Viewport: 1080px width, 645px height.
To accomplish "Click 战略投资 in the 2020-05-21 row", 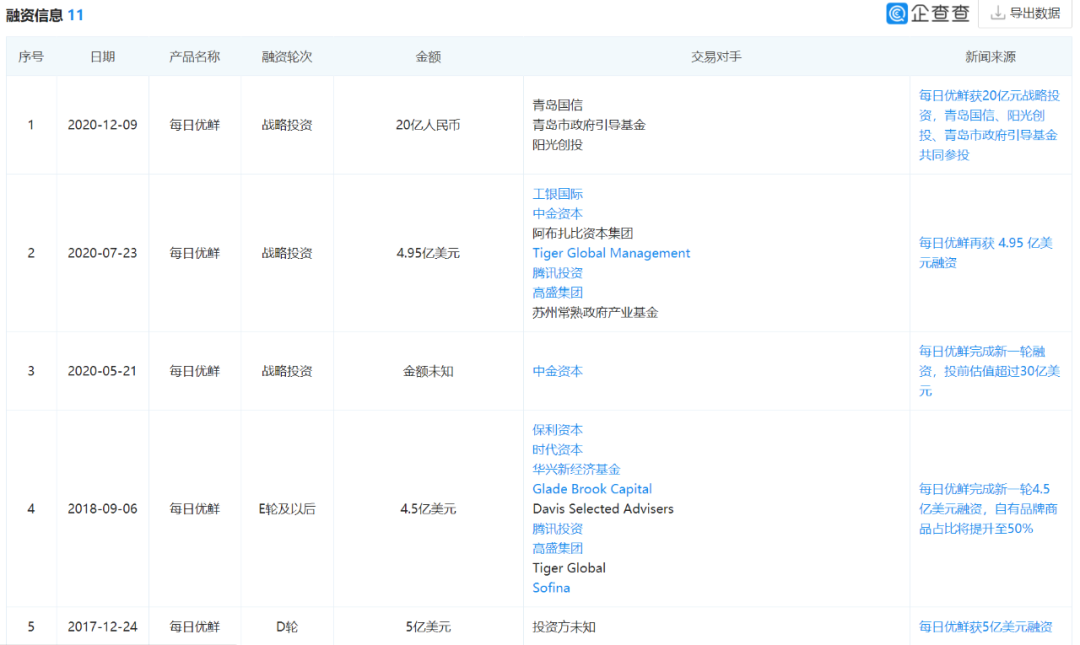I will tap(287, 371).
